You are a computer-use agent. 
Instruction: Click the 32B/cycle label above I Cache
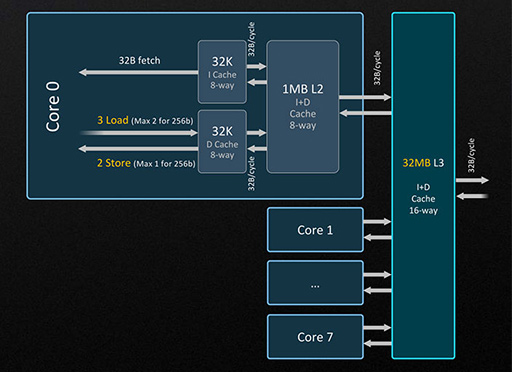coord(251,39)
